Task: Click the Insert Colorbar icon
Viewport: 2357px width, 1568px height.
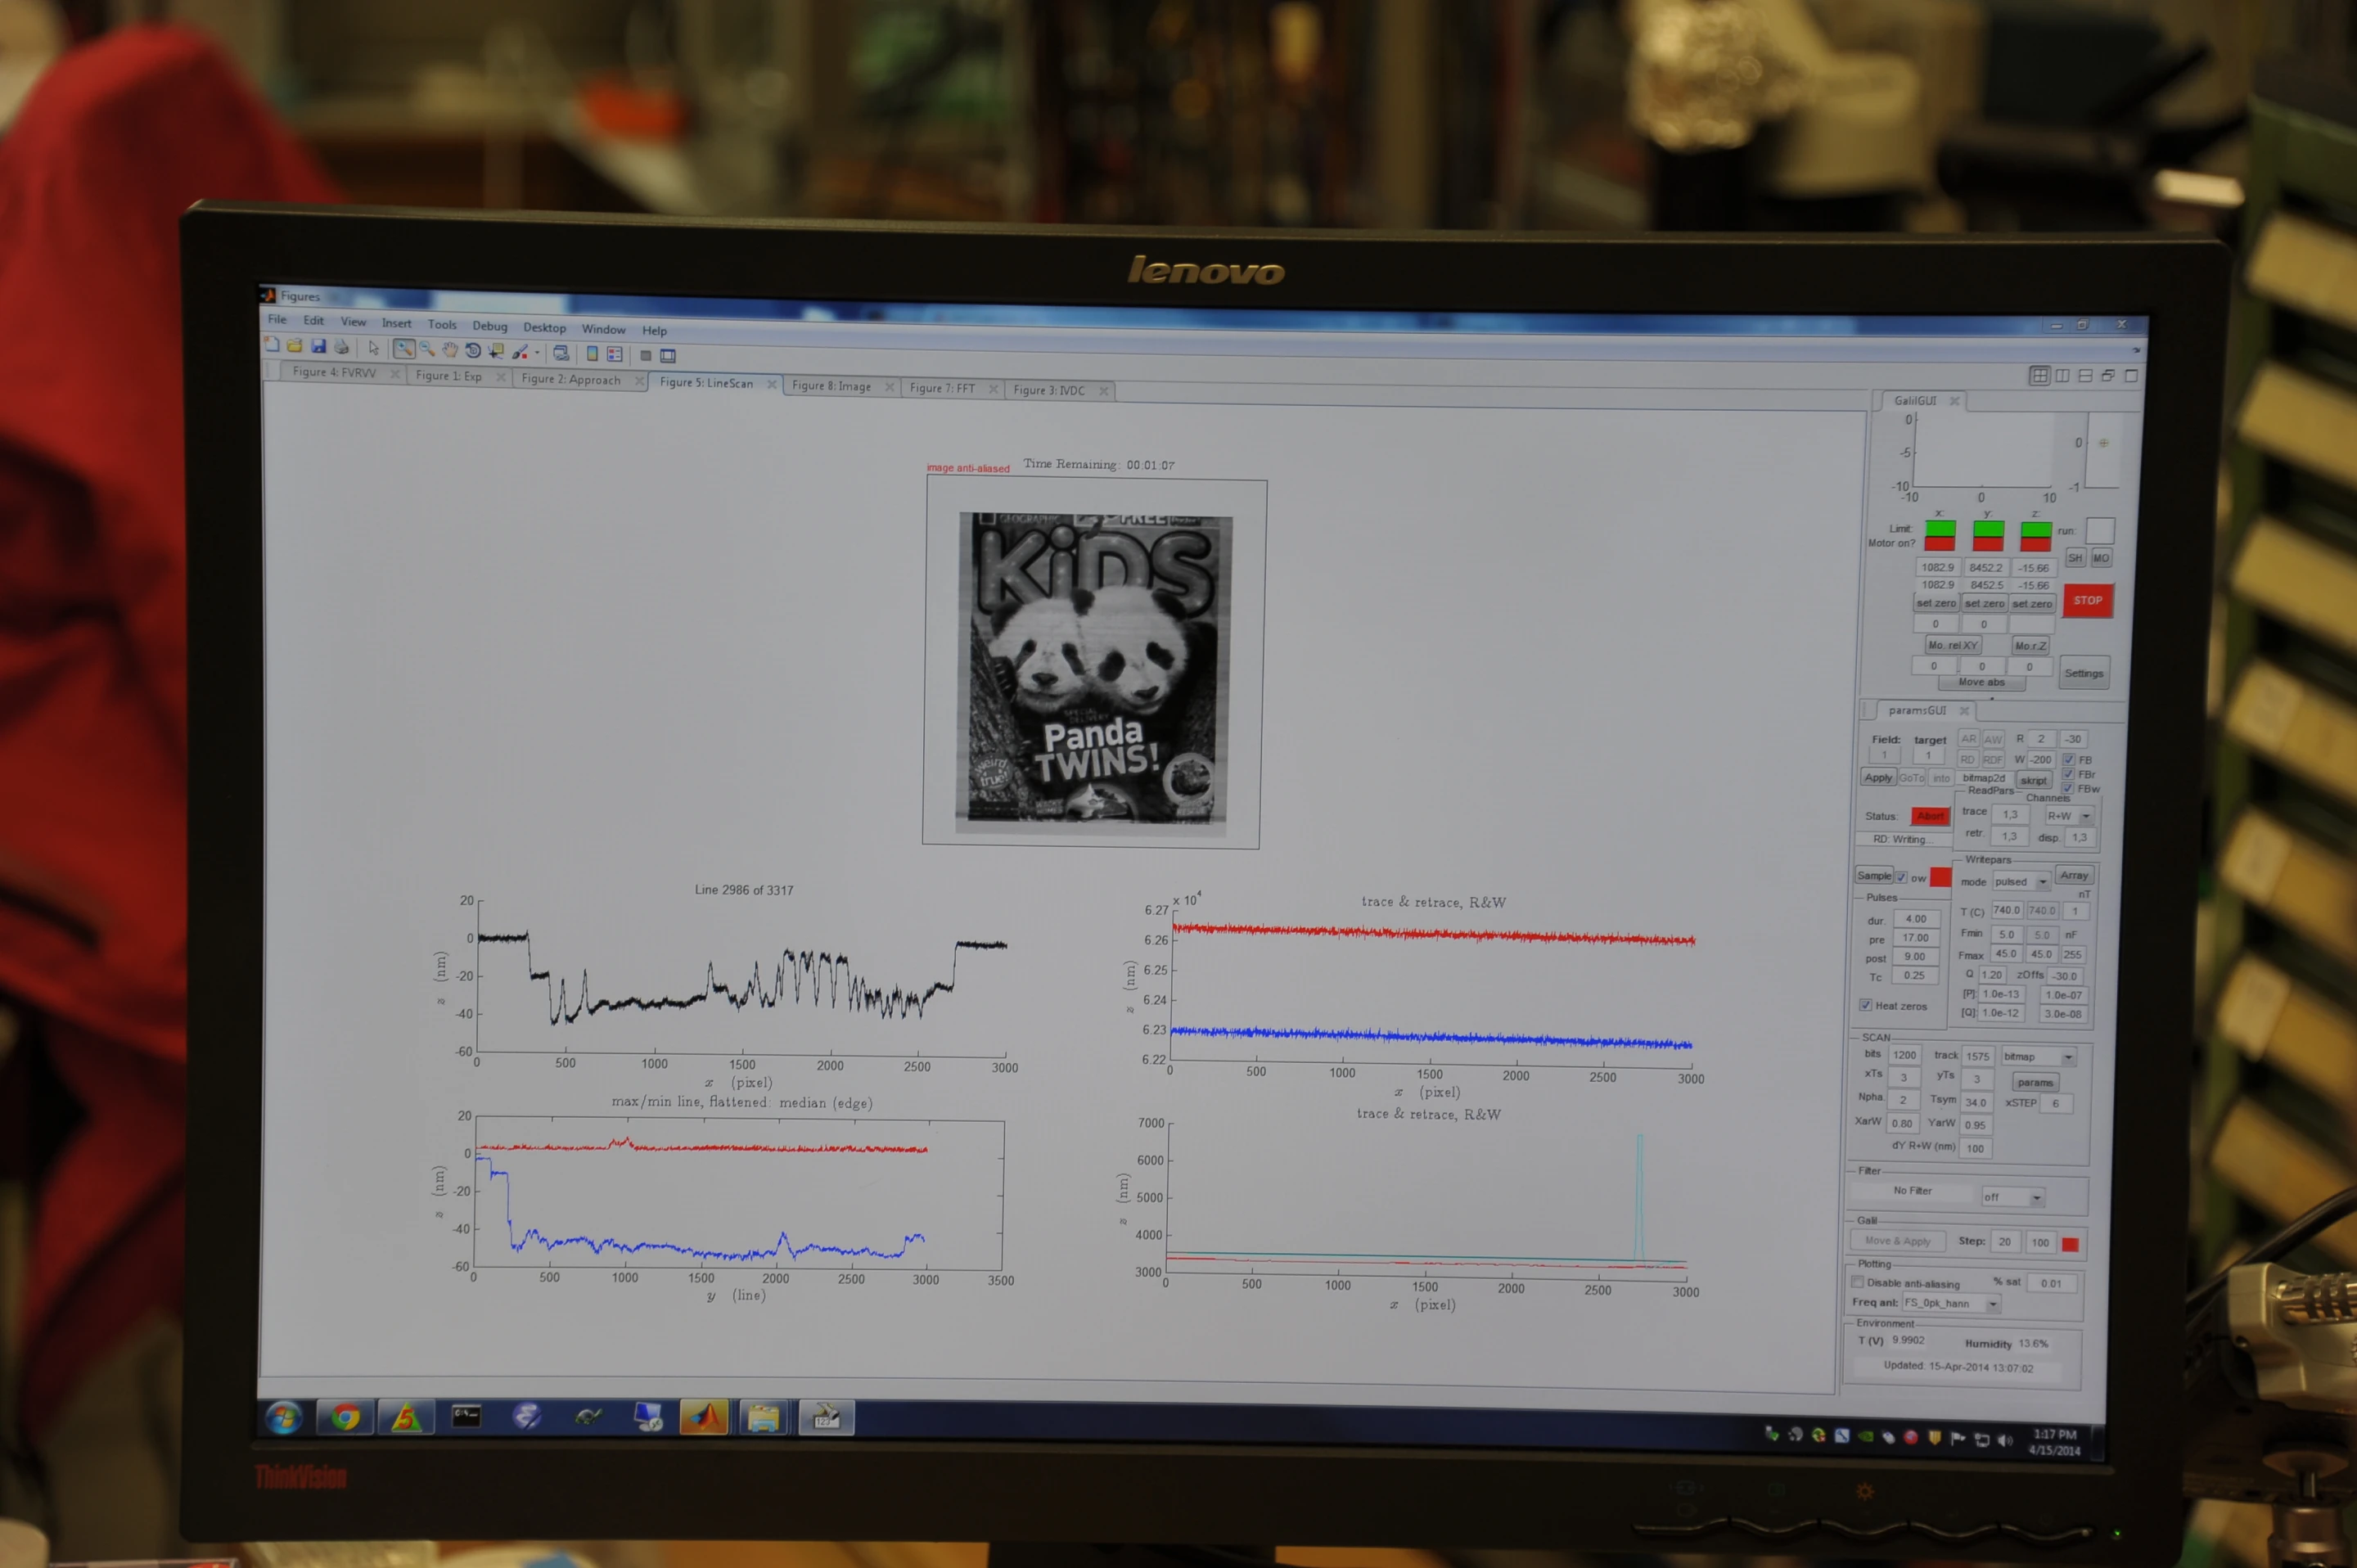Action: pos(592,354)
